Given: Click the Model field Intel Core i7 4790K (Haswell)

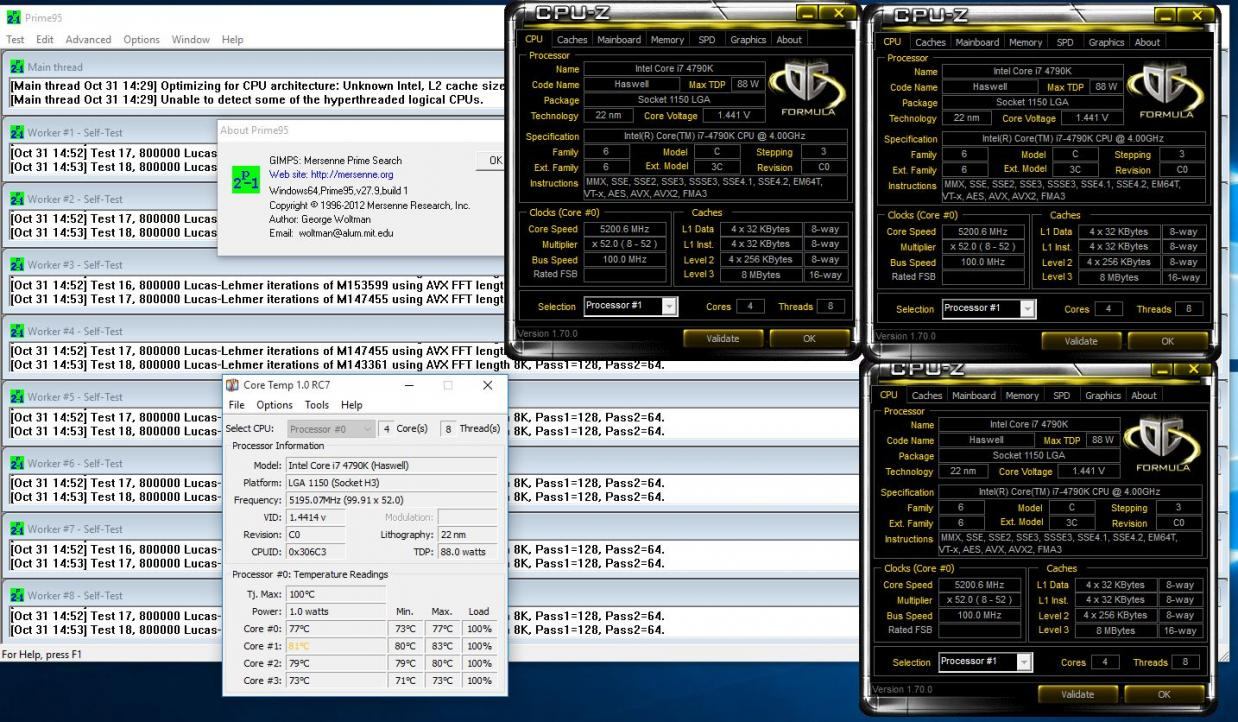Looking at the screenshot, I should [391, 465].
